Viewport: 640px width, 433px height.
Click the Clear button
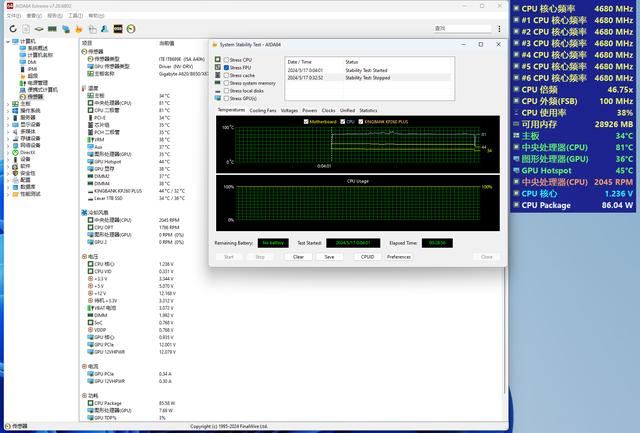(298, 257)
